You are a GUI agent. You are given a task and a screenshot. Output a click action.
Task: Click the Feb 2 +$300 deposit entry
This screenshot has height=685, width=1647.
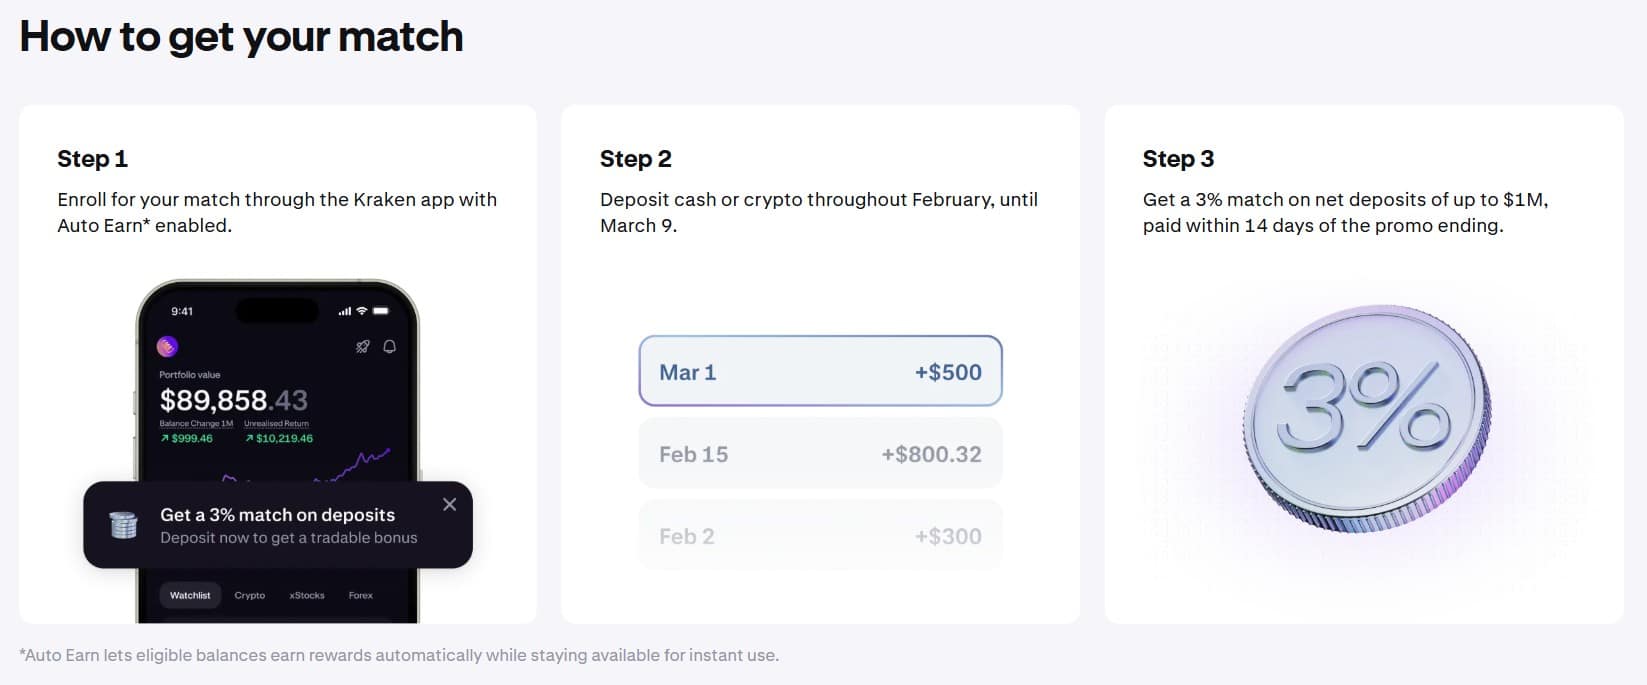click(x=820, y=536)
